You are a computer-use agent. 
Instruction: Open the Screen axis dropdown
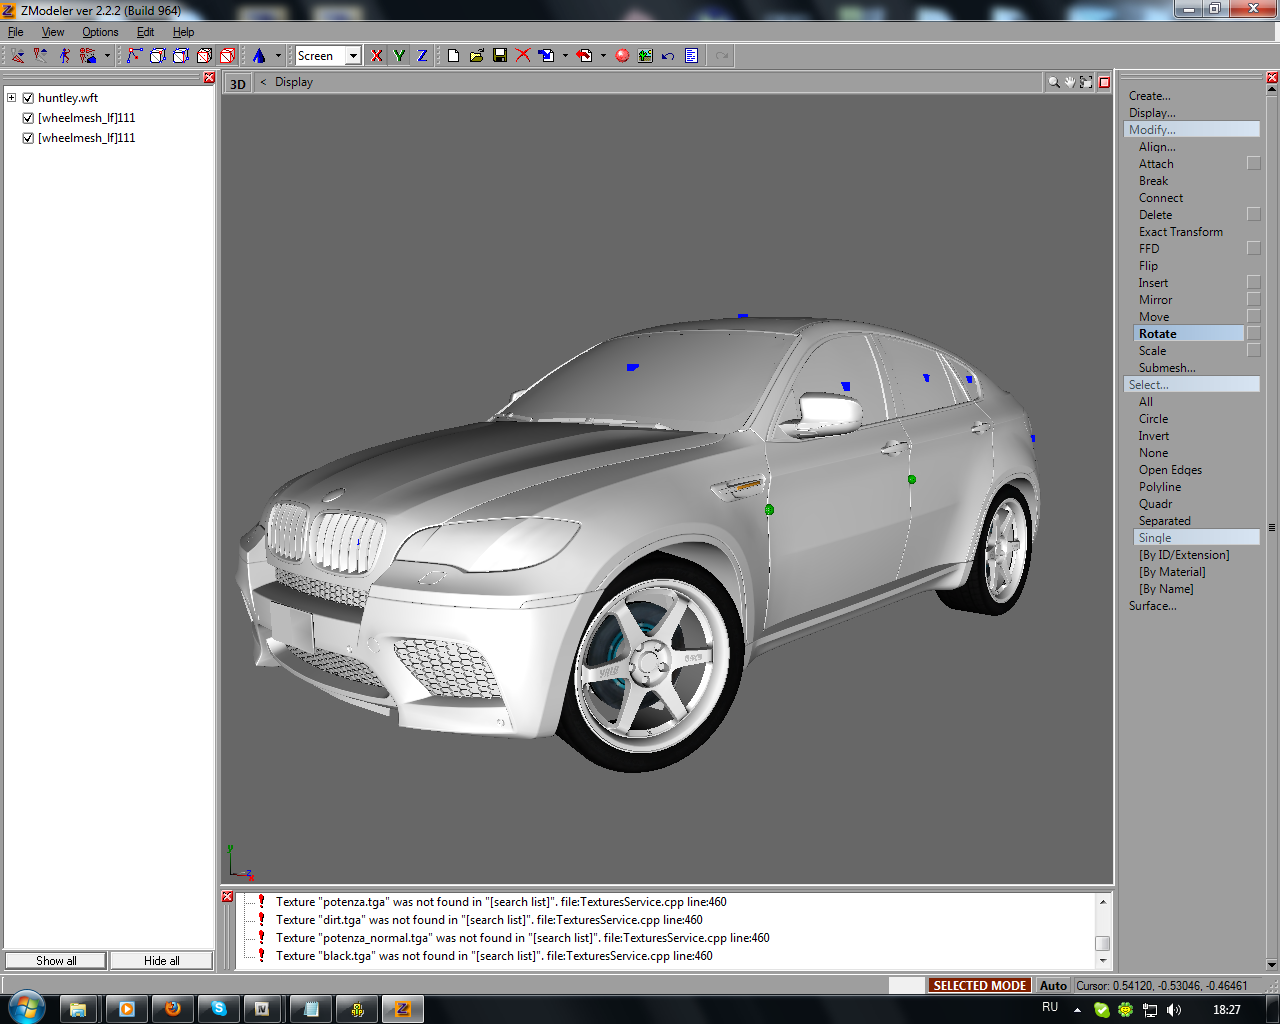(353, 56)
